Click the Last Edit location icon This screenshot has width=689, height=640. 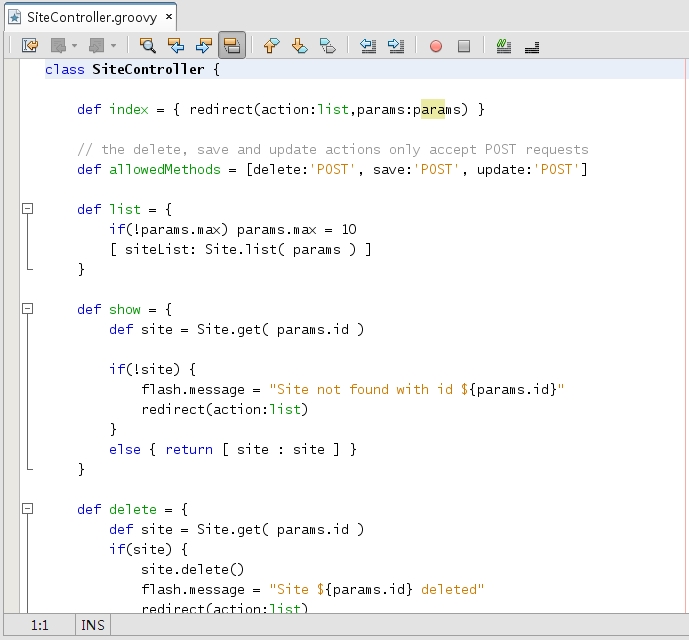(x=30, y=45)
